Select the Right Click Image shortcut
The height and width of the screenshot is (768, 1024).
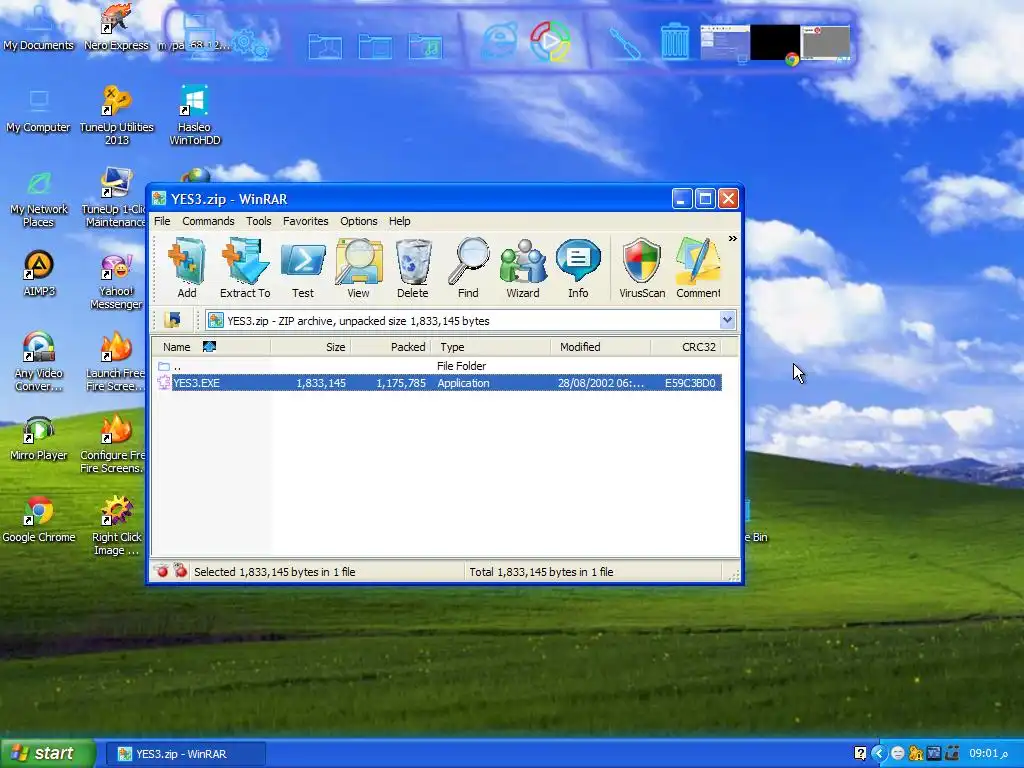click(x=116, y=526)
